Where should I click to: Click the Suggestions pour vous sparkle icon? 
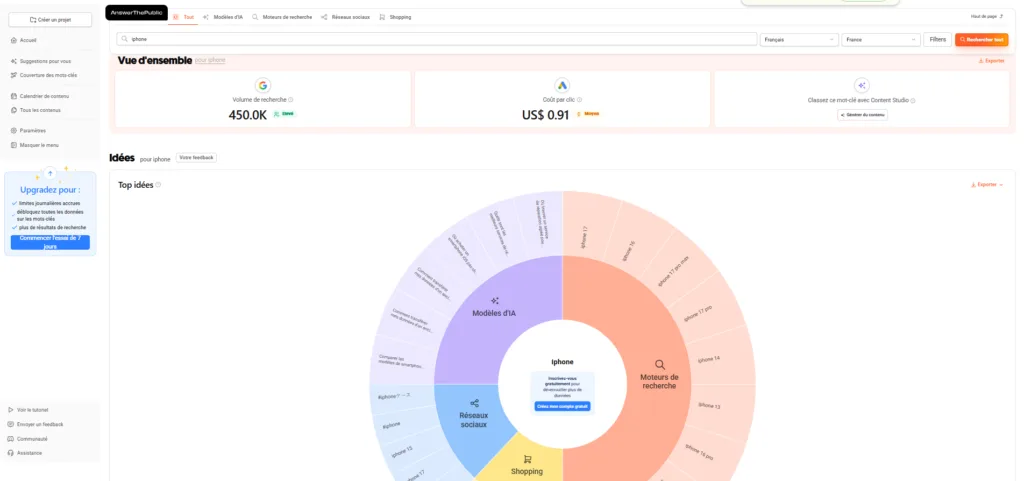[x=14, y=61]
